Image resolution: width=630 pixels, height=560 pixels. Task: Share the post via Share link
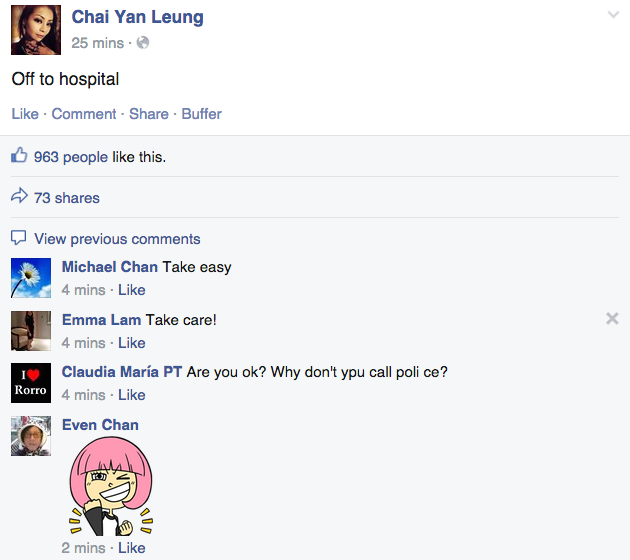(x=149, y=114)
